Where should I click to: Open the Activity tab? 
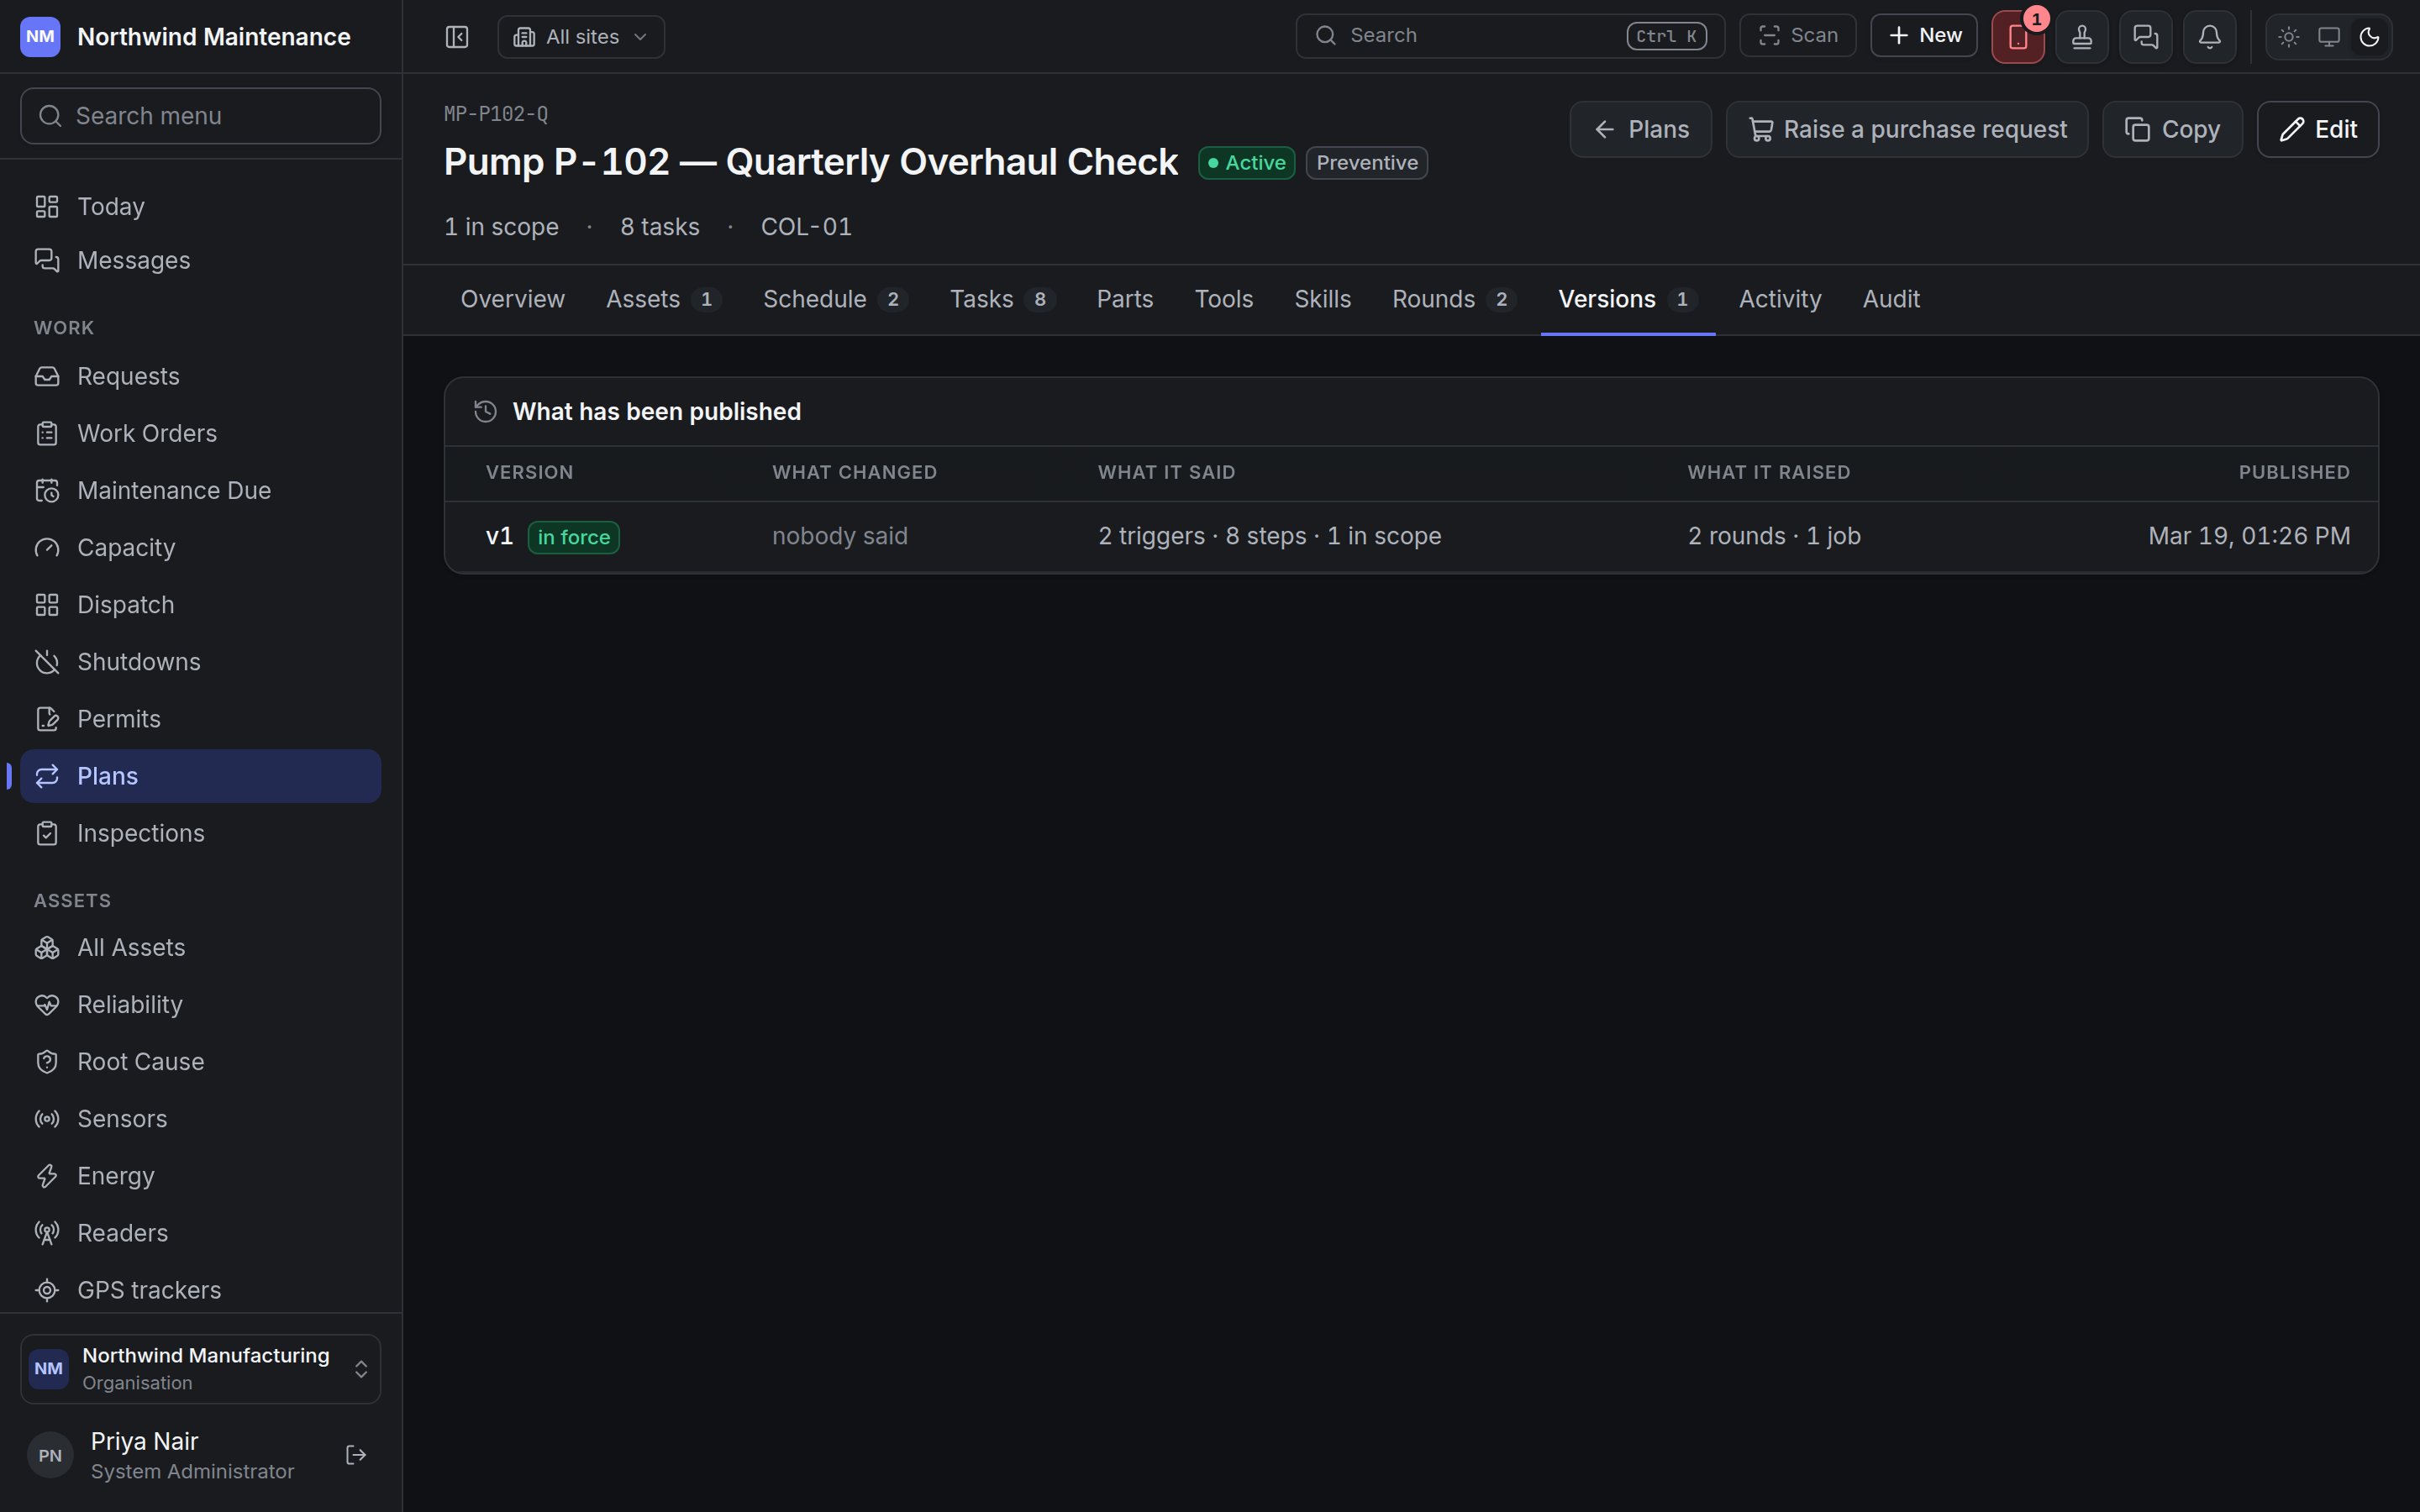1780,299
